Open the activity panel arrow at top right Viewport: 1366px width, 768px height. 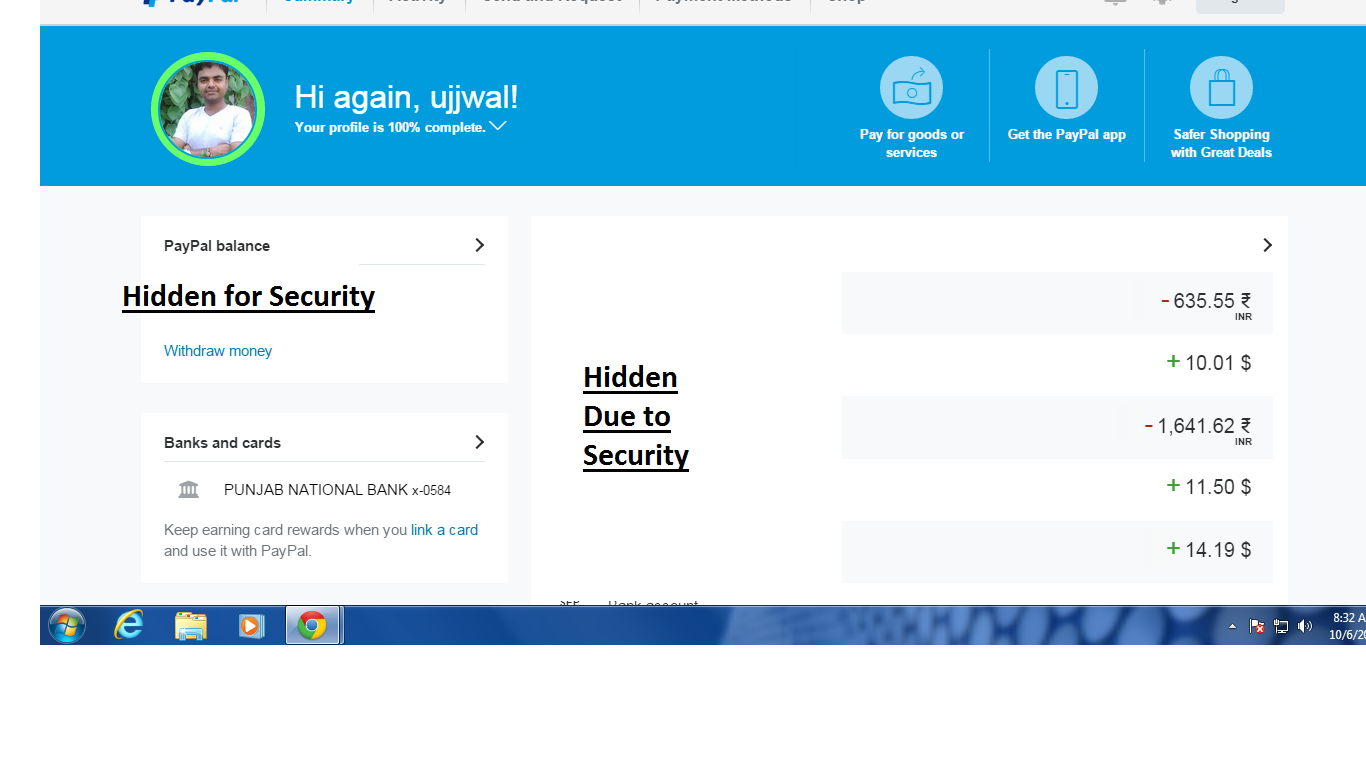(1267, 245)
